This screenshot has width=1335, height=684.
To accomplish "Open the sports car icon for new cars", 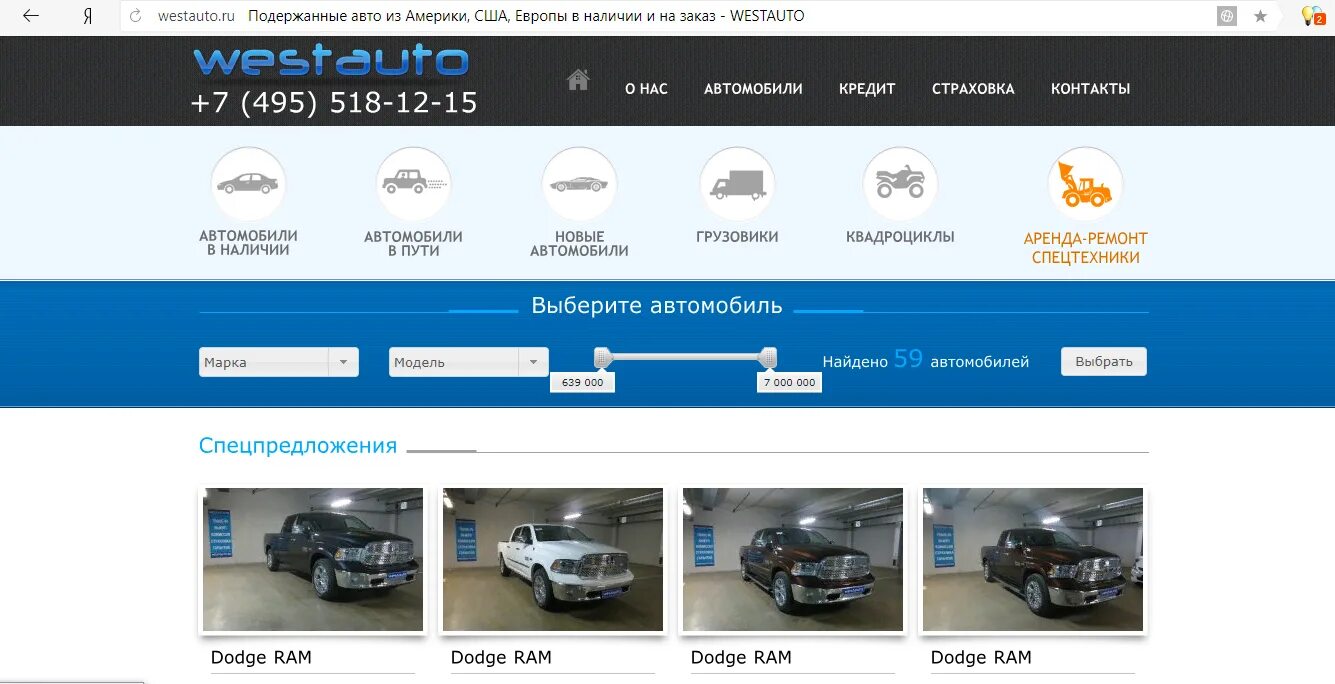I will click(x=579, y=184).
